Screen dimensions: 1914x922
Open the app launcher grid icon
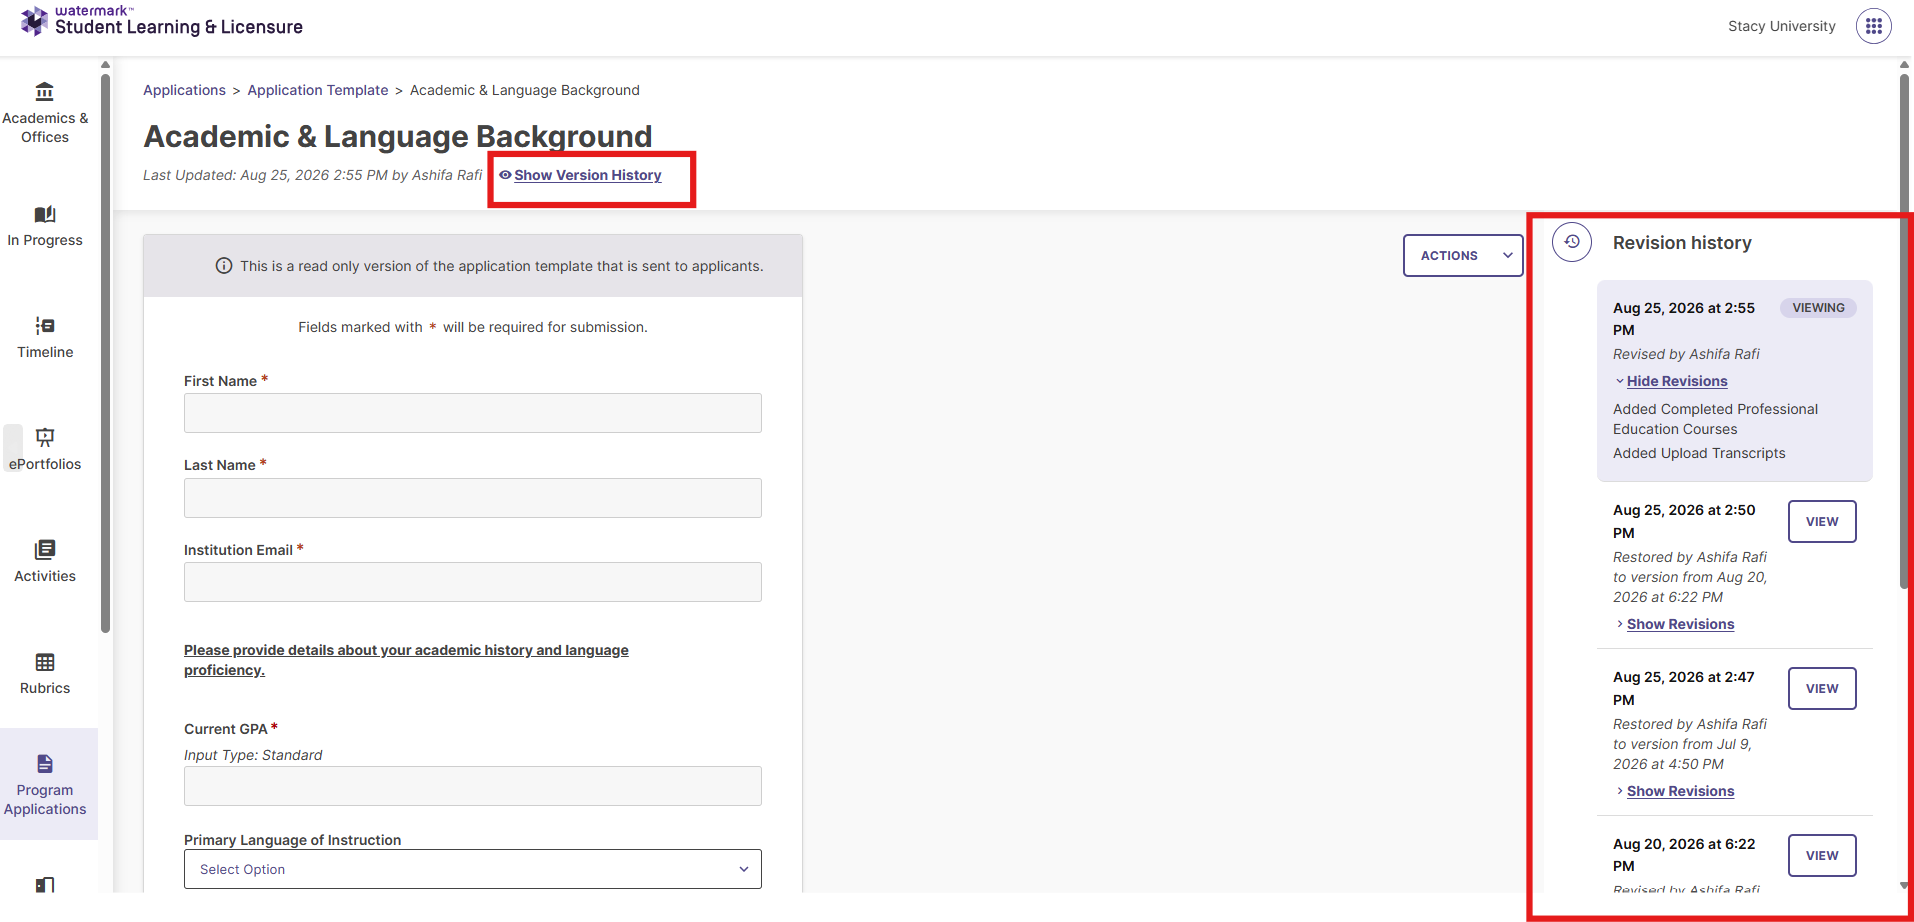[x=1874, y=26]
